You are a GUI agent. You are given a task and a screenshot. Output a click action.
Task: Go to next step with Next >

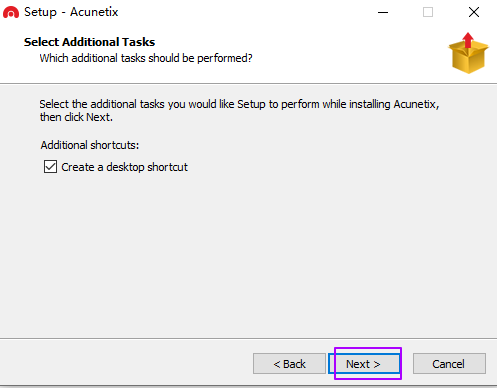point(364,364)
